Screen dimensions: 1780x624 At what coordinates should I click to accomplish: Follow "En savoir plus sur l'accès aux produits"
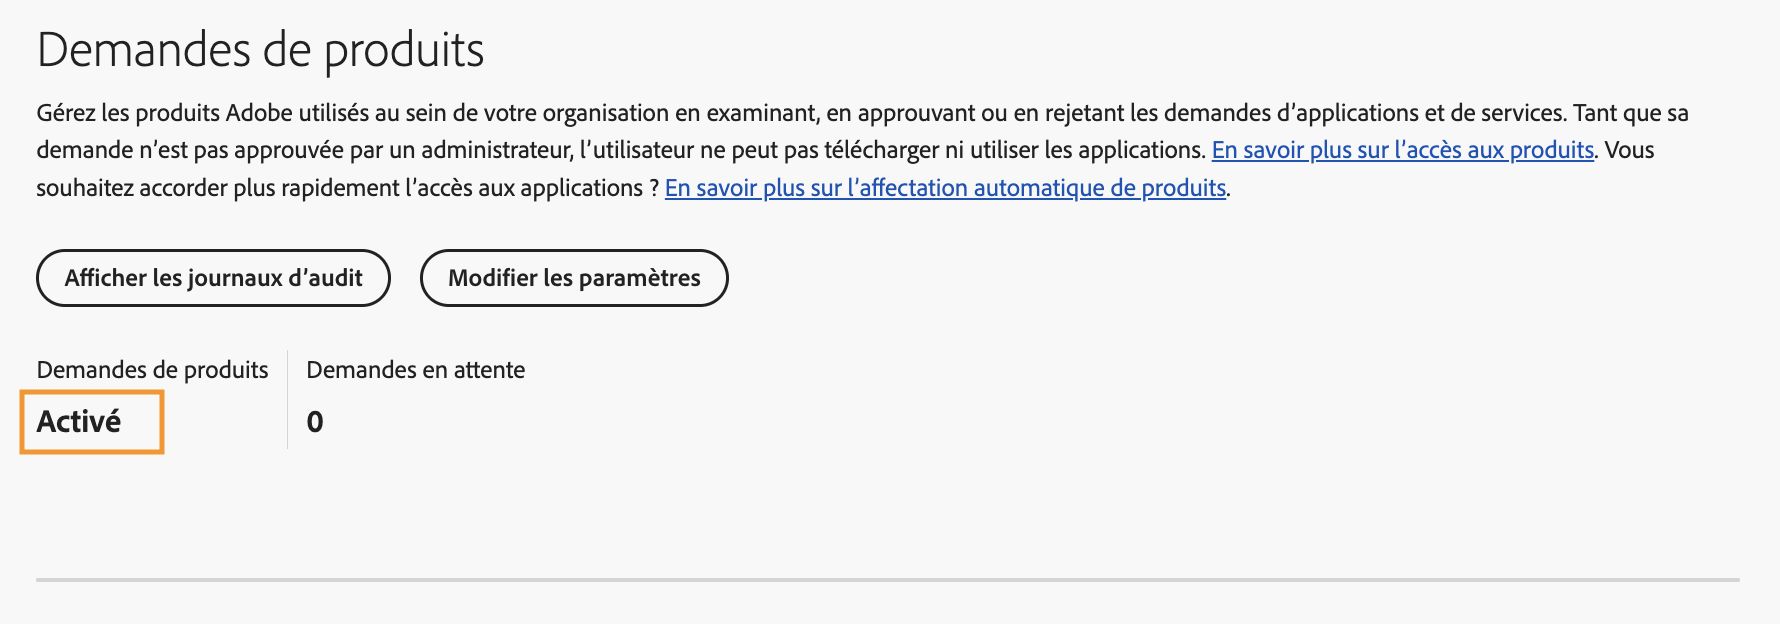point(1400,152)
